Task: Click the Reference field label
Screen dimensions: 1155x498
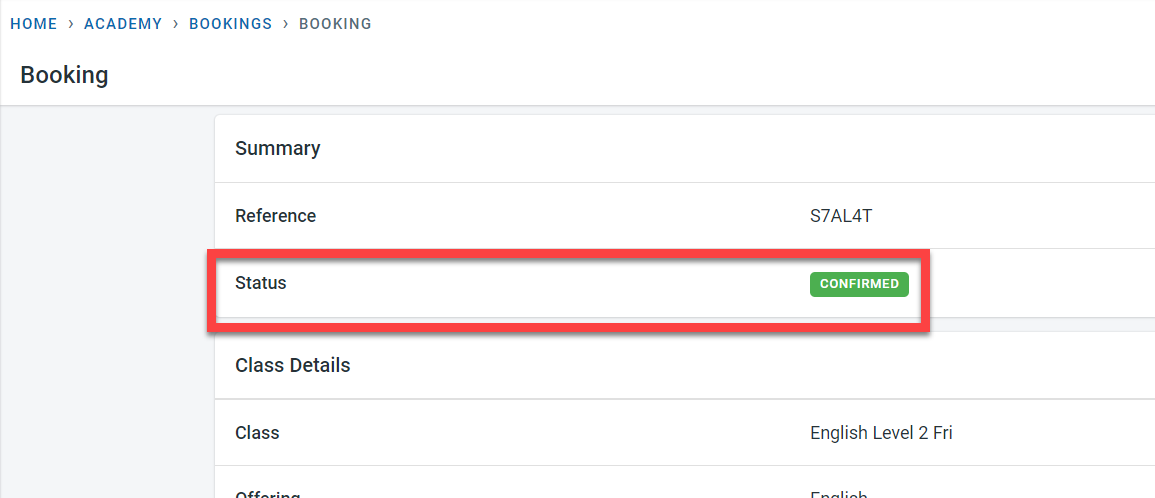Action: tap(275, 216)
